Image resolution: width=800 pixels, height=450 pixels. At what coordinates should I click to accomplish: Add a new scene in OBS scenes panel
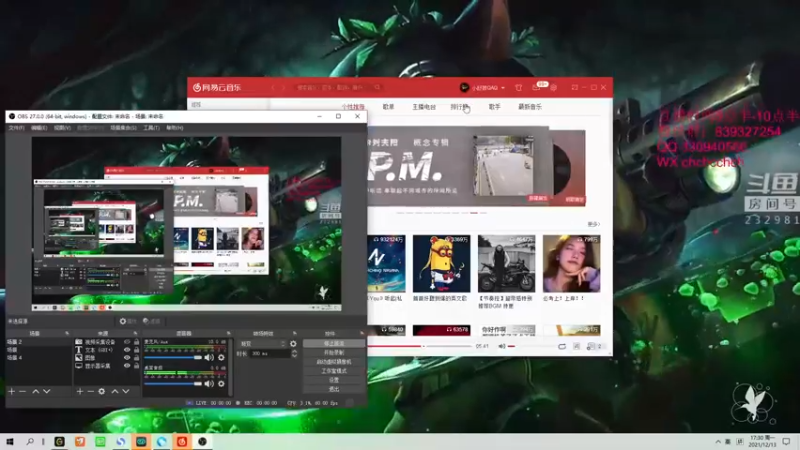12,391
